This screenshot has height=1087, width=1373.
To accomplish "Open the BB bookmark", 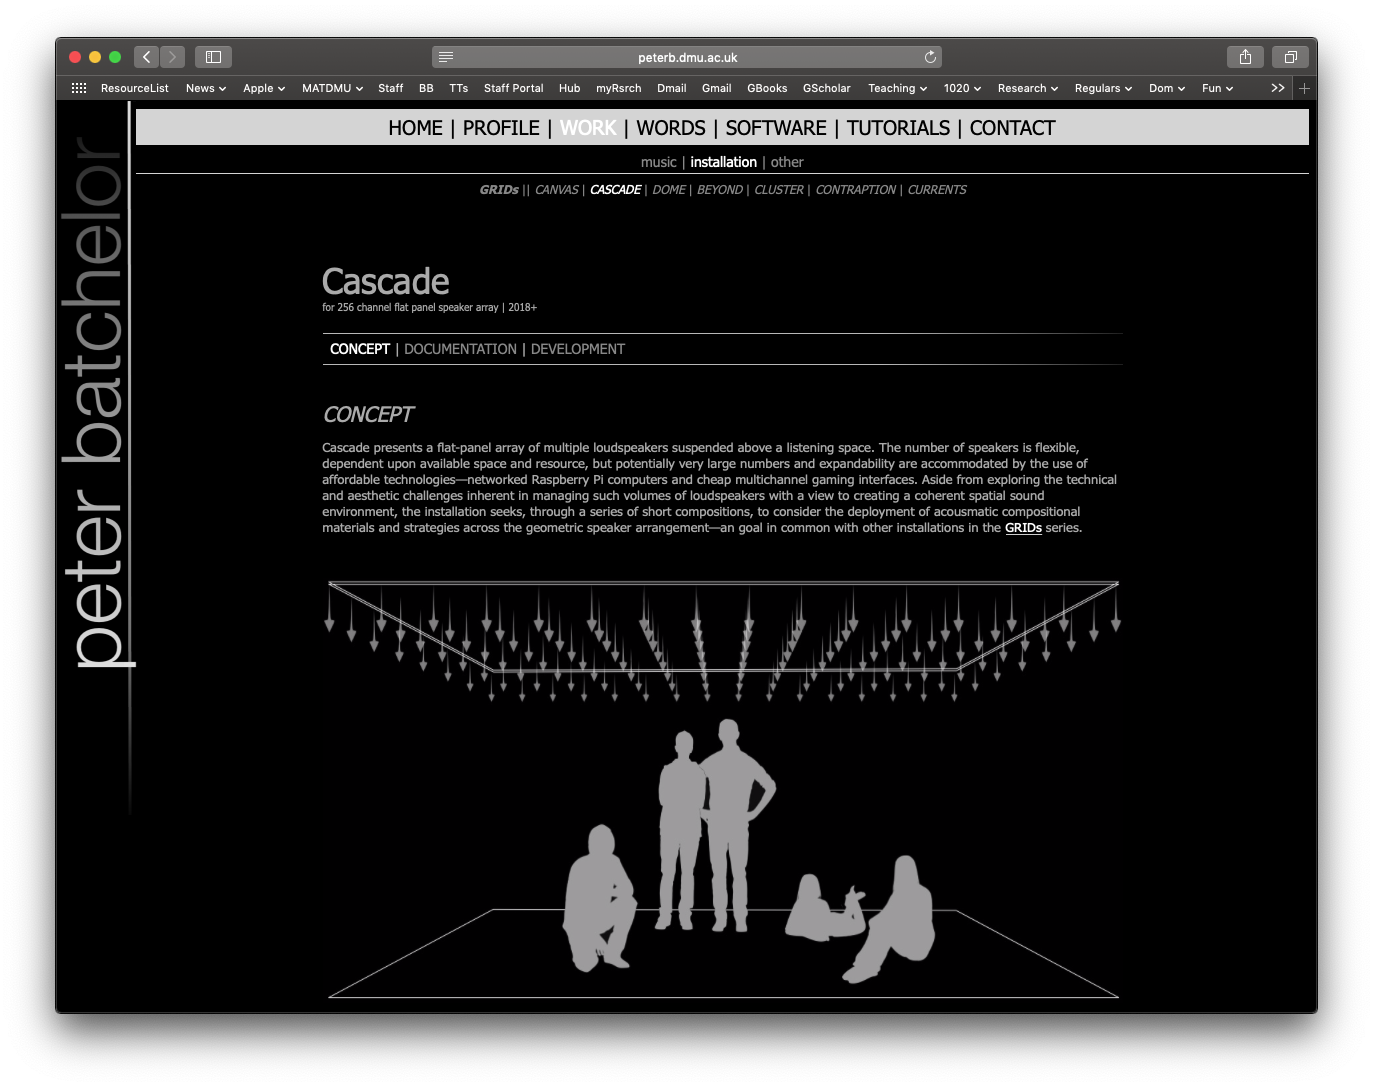I will click(426, 88).
